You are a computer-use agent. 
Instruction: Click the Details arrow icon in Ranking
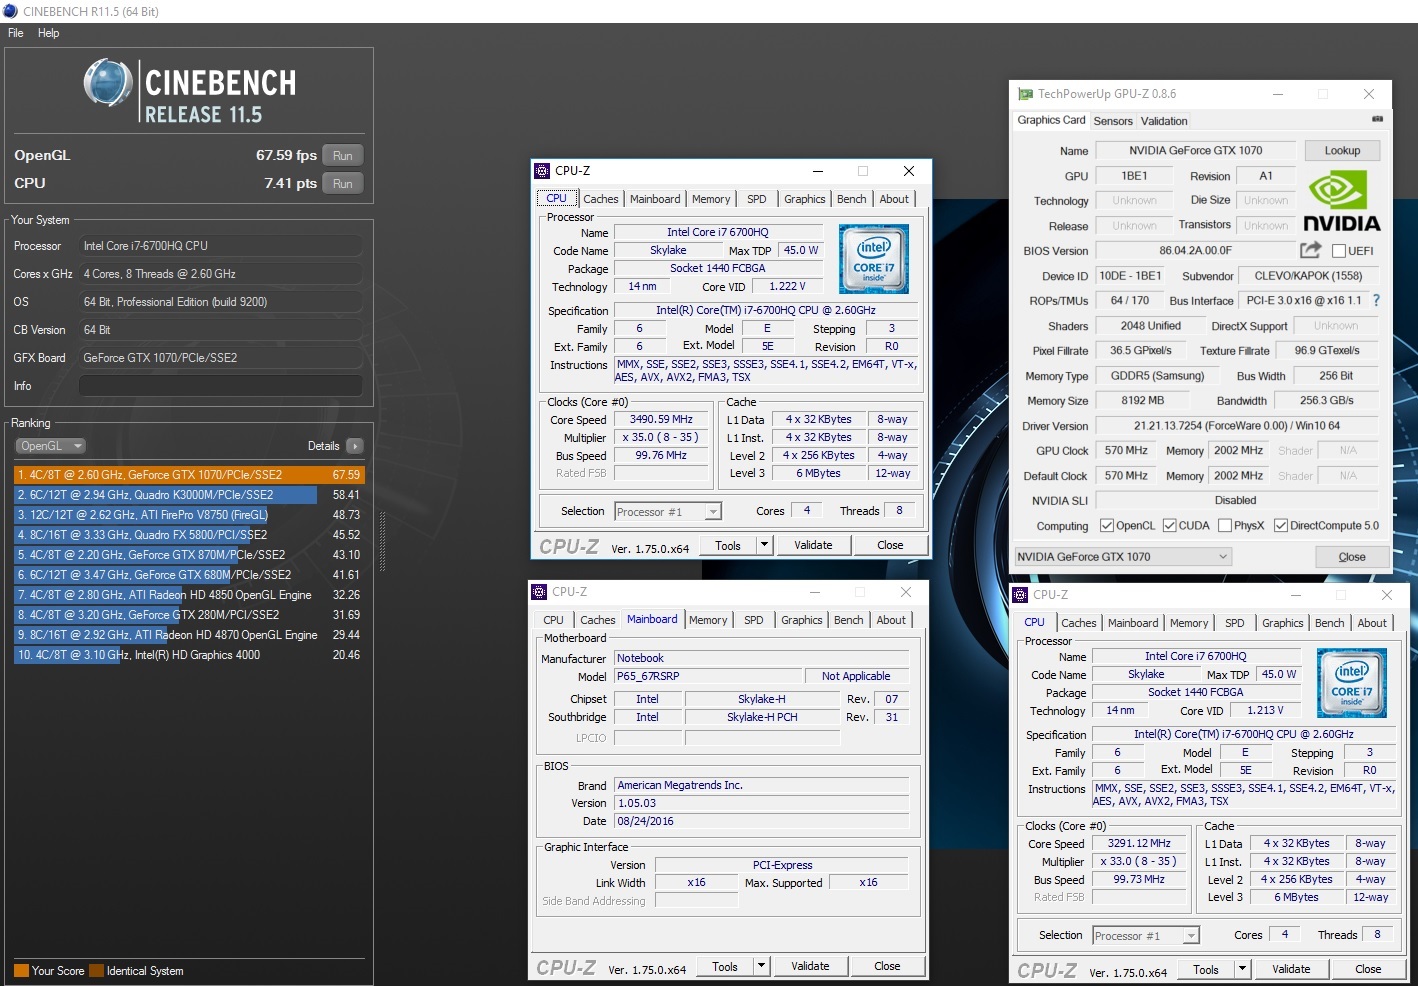[x=355, y=446]
